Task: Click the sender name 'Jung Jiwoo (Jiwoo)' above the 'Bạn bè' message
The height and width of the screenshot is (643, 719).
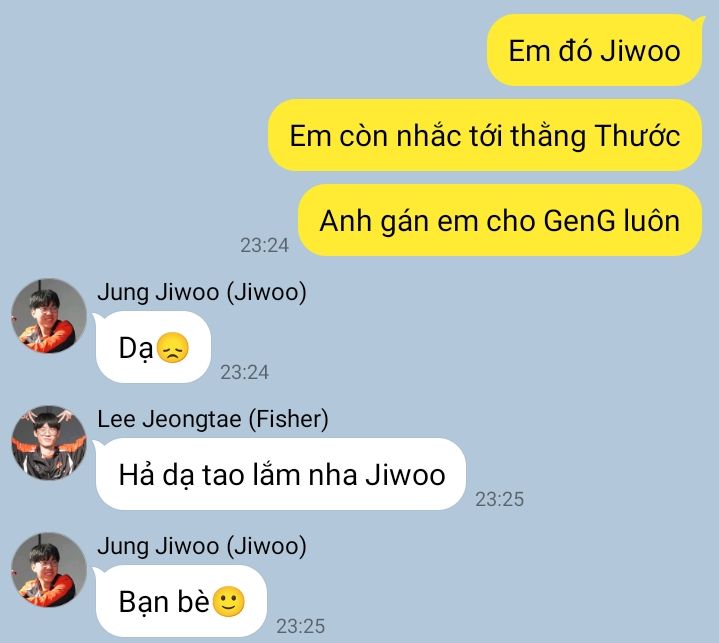Action: pyautogui.click(x=202, y=546)
